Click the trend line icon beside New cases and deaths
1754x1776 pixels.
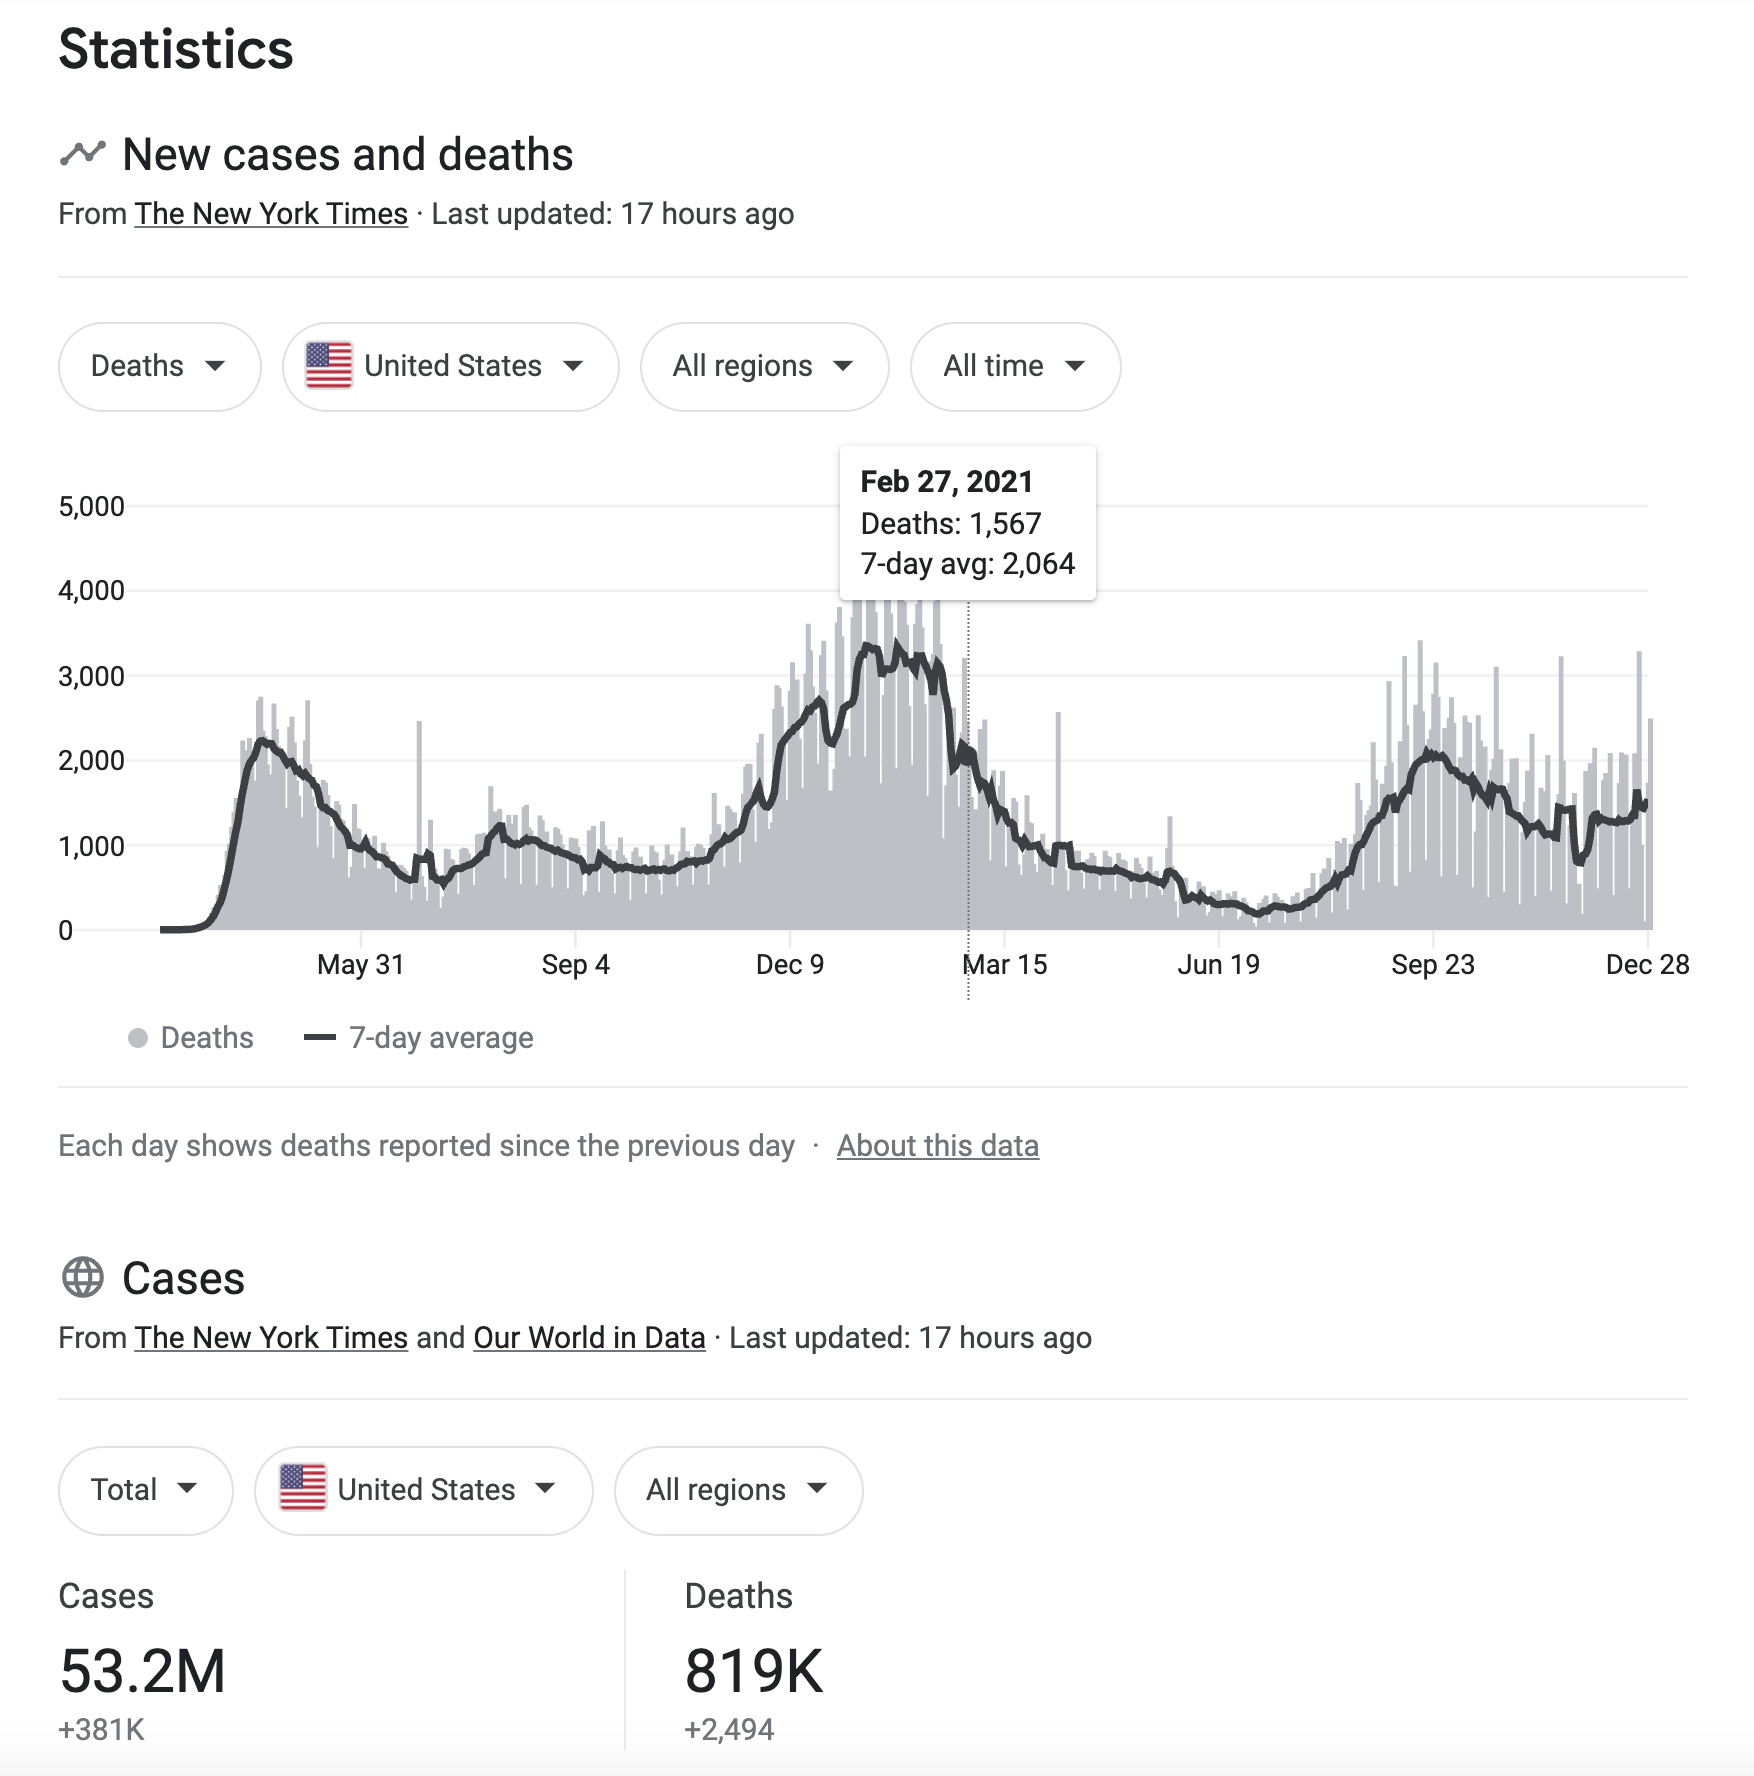[x=82, y=154]
